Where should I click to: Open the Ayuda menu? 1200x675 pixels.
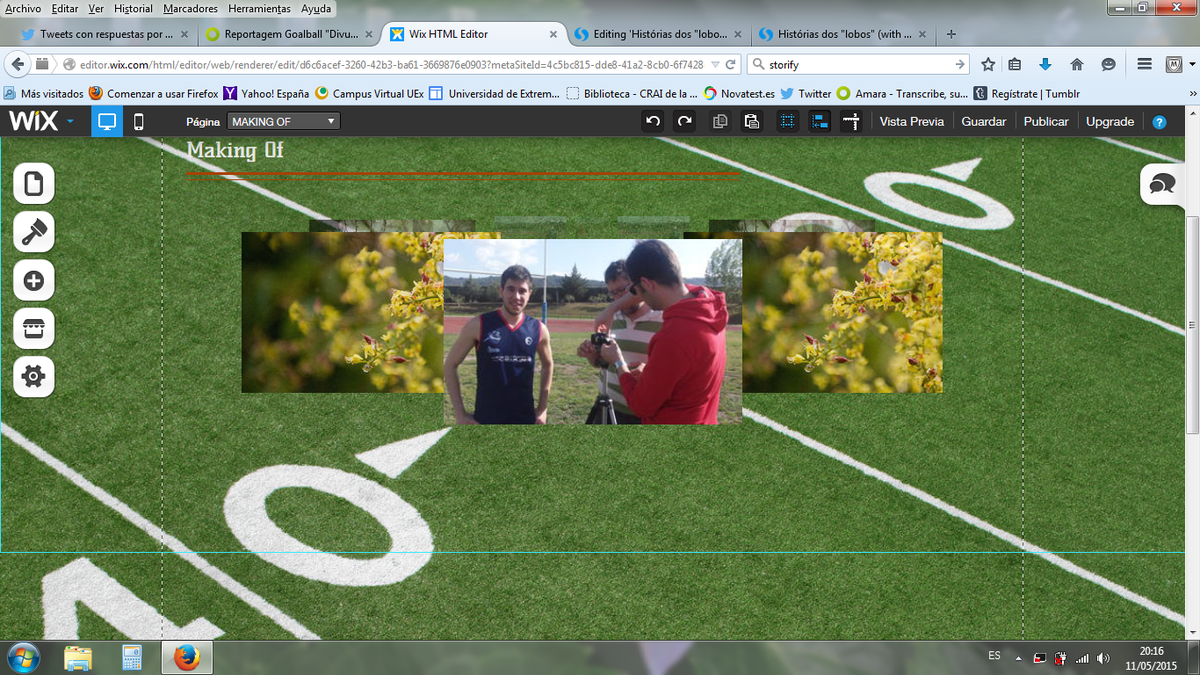(x=316, y=8)
